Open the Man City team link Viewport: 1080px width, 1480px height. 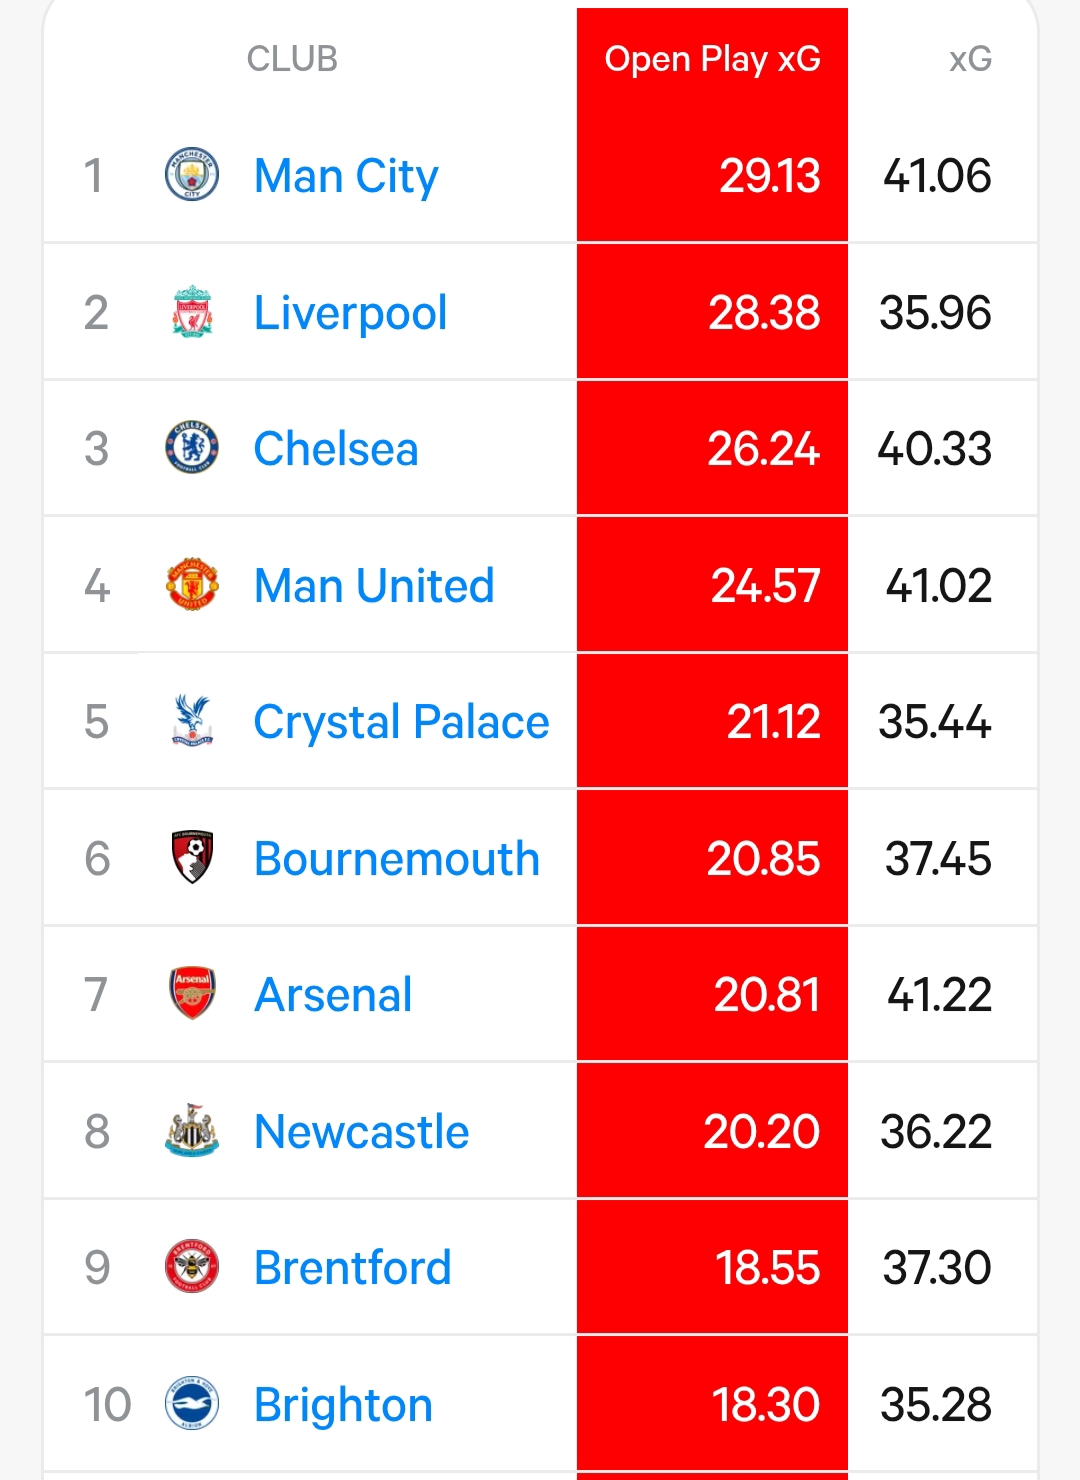coord(346,176)
